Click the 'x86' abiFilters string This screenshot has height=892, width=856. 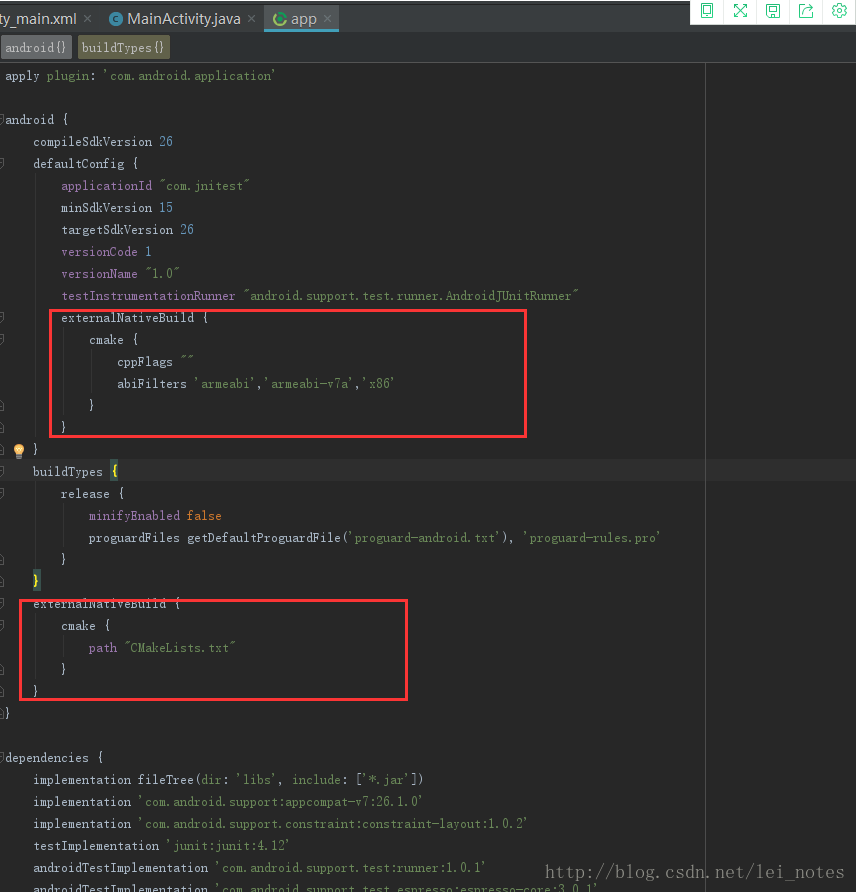click(x=378, y=384)
